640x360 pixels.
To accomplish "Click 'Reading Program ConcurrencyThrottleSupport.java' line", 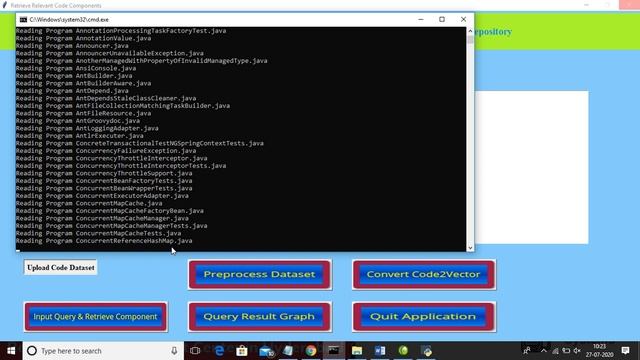I will pos(104,173).
